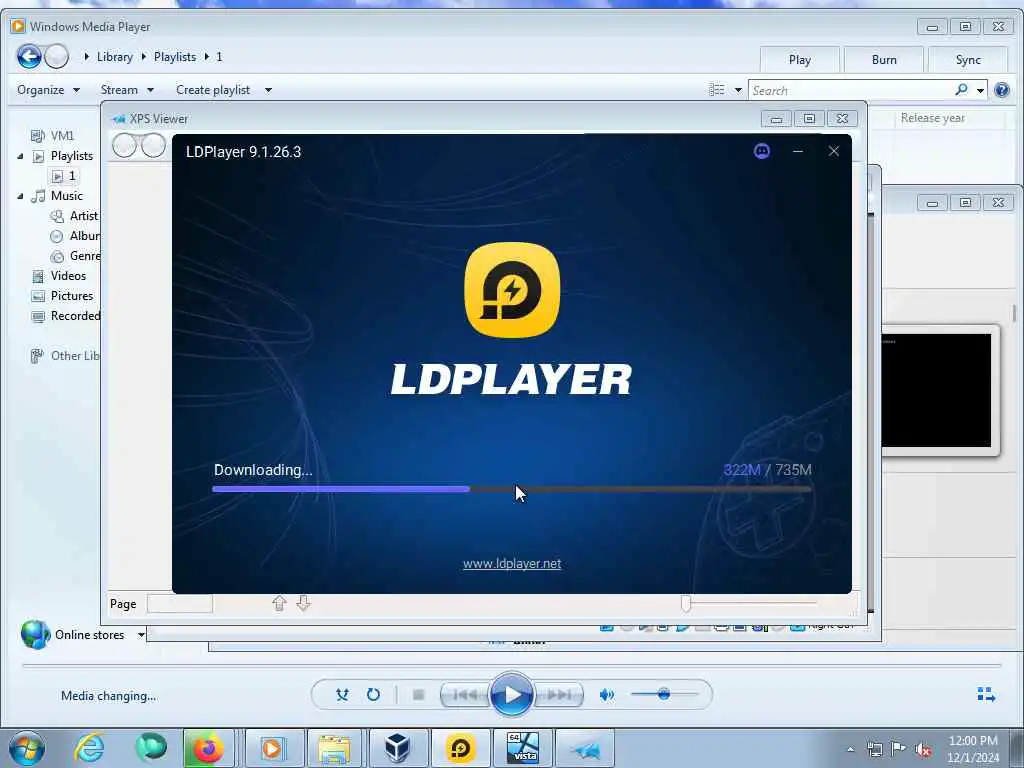Click the XPS Viewer Page number field
The width and height of the screenshot is (1024, 768).
click(x=180, y=604)
